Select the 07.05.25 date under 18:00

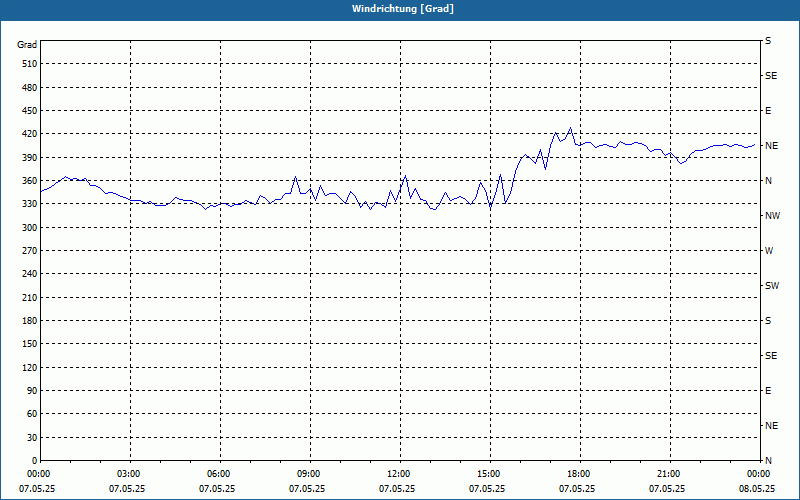[x=577, y=489]
